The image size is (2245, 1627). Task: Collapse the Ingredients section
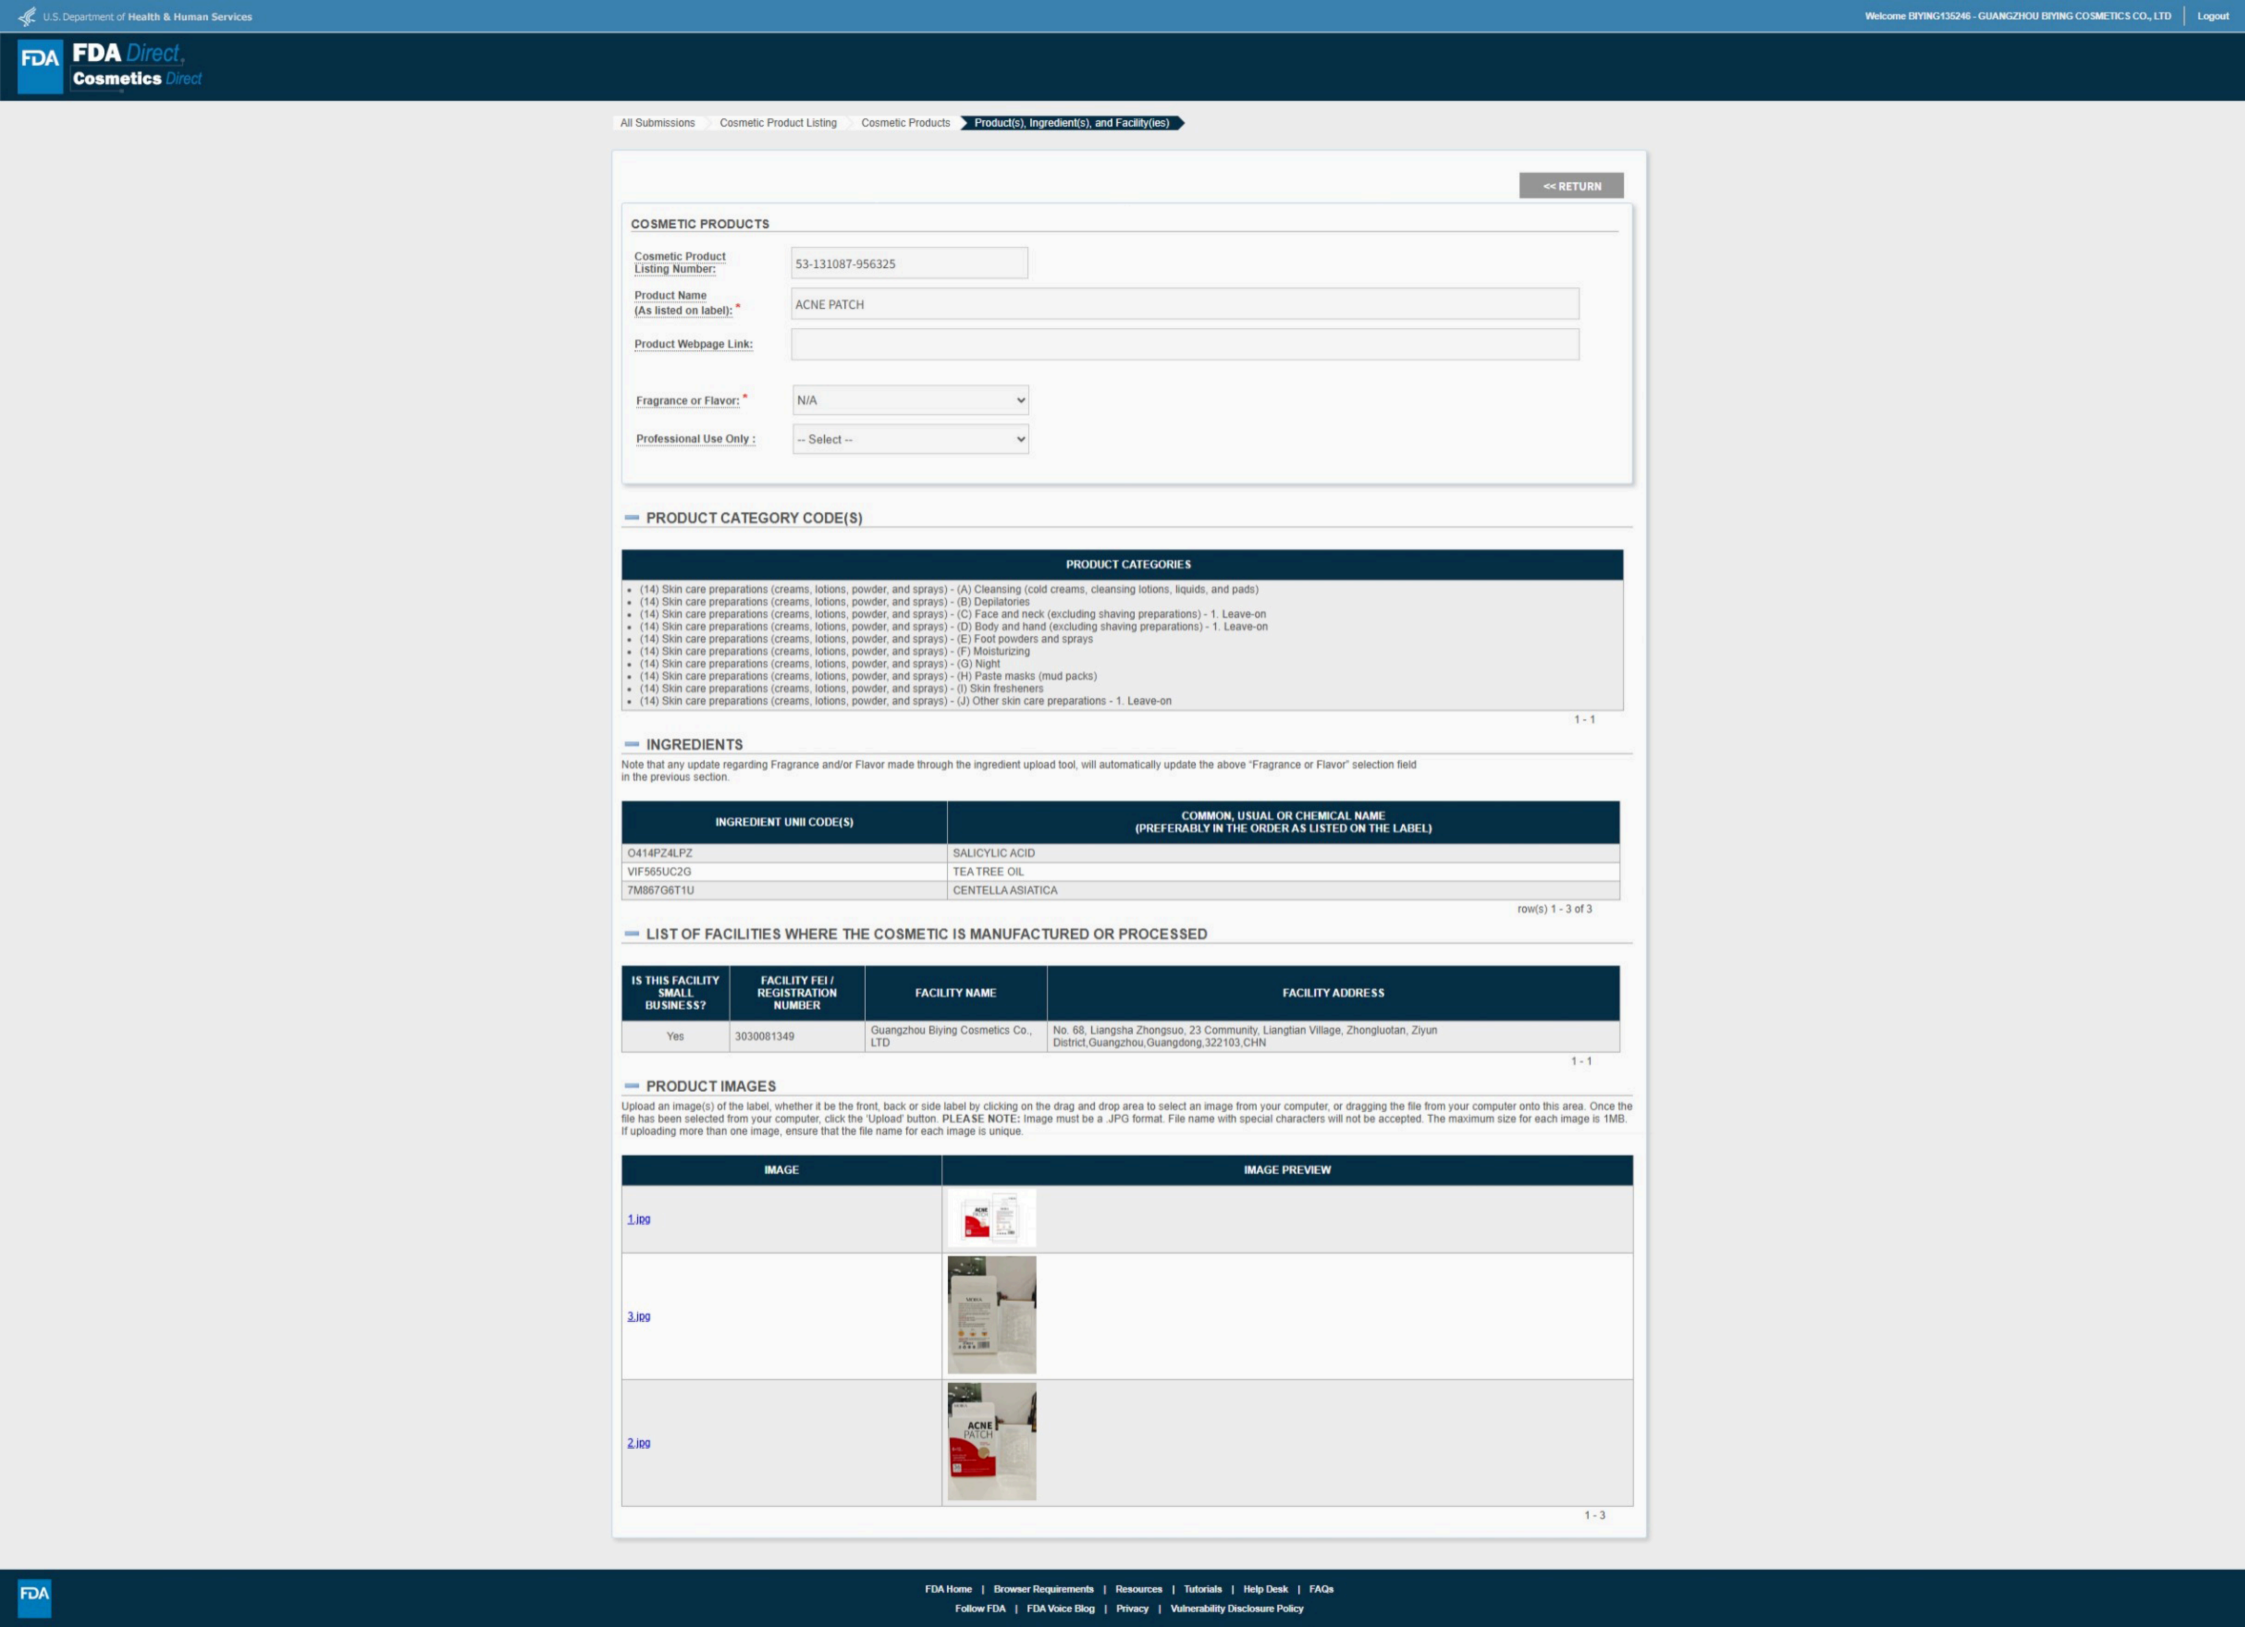[632, 744]
